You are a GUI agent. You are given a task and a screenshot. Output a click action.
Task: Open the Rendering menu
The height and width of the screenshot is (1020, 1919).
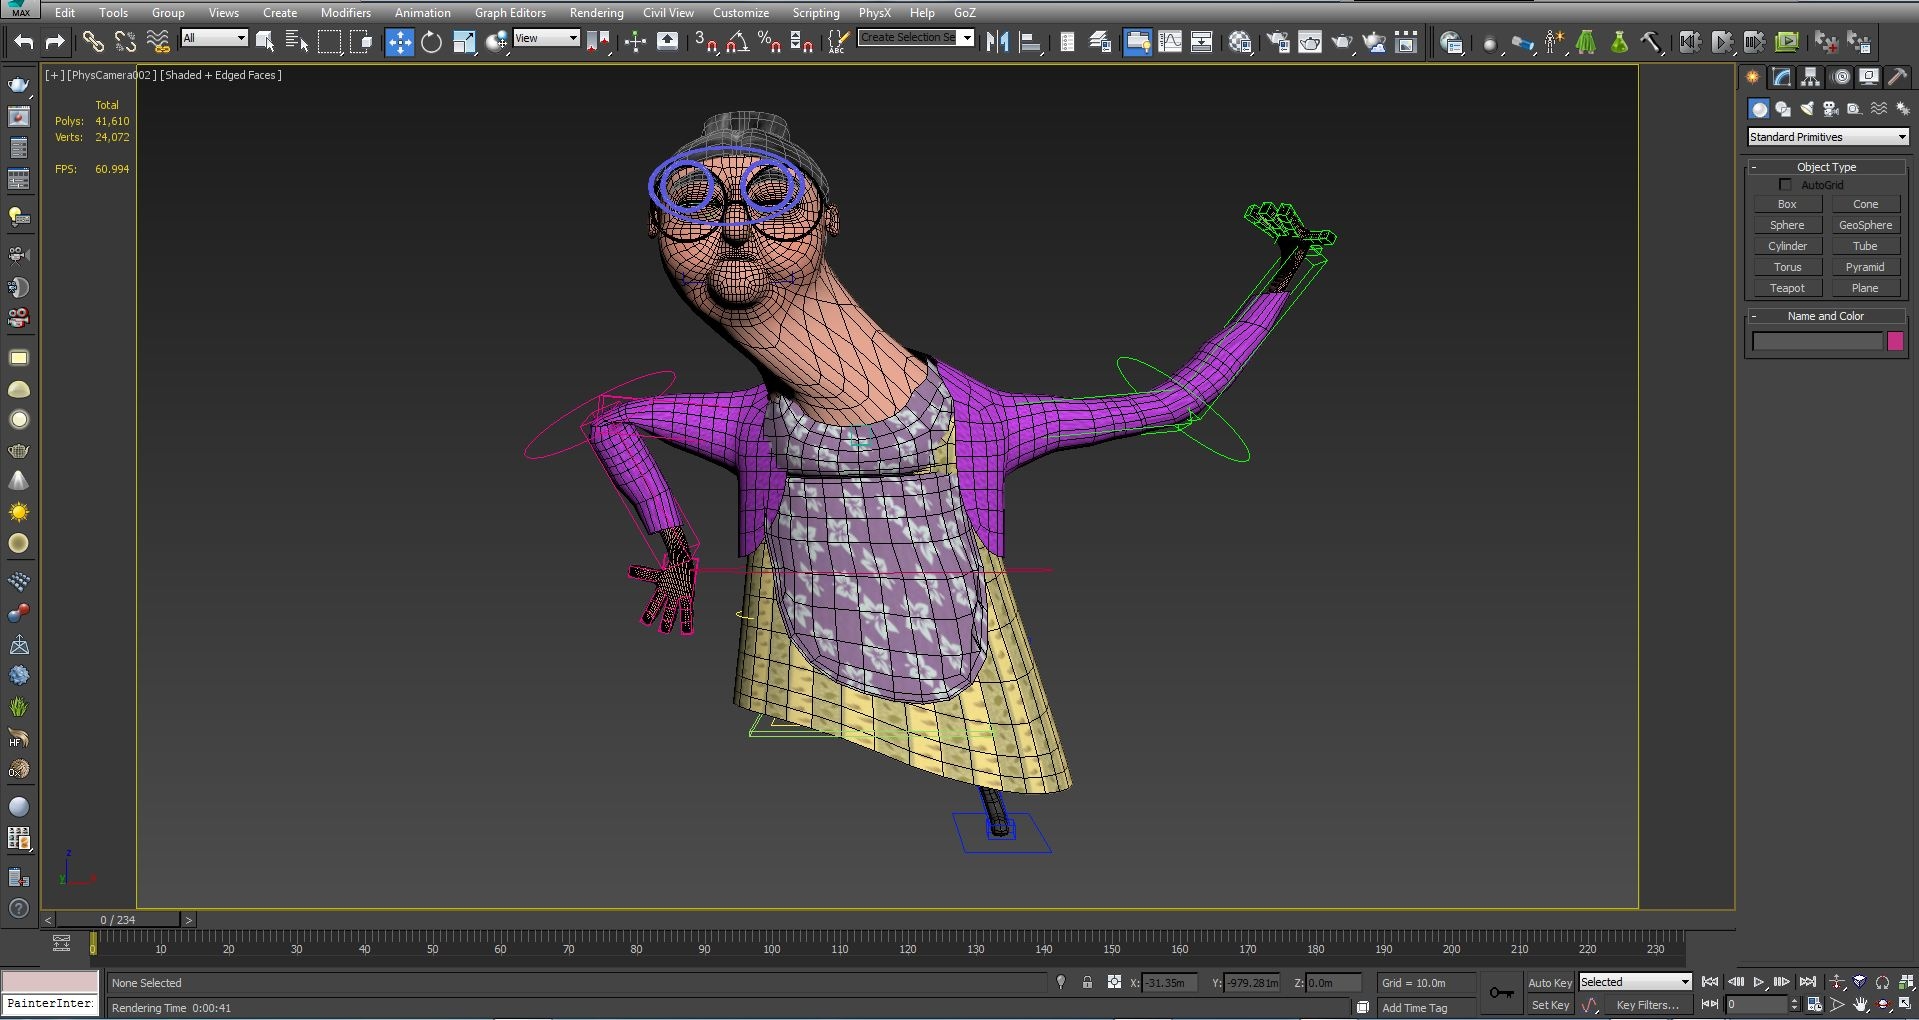pyautogui.click(x=596, y=12)
